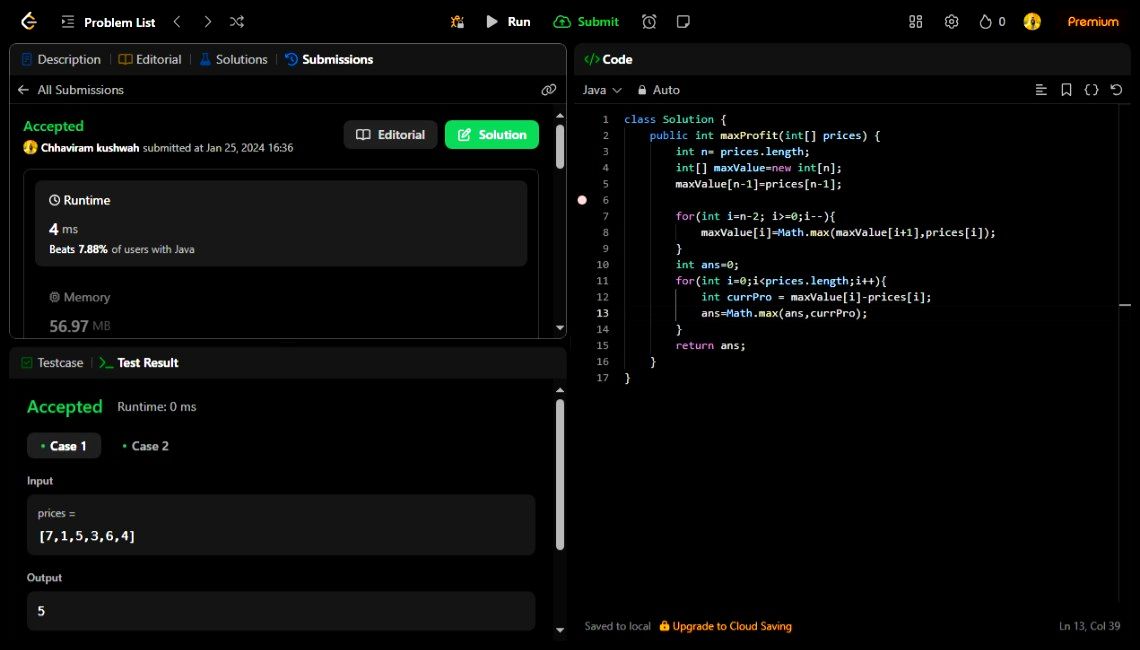Switch to the Description tab
The image size is (1140, 650).
[x=61, y=60]
